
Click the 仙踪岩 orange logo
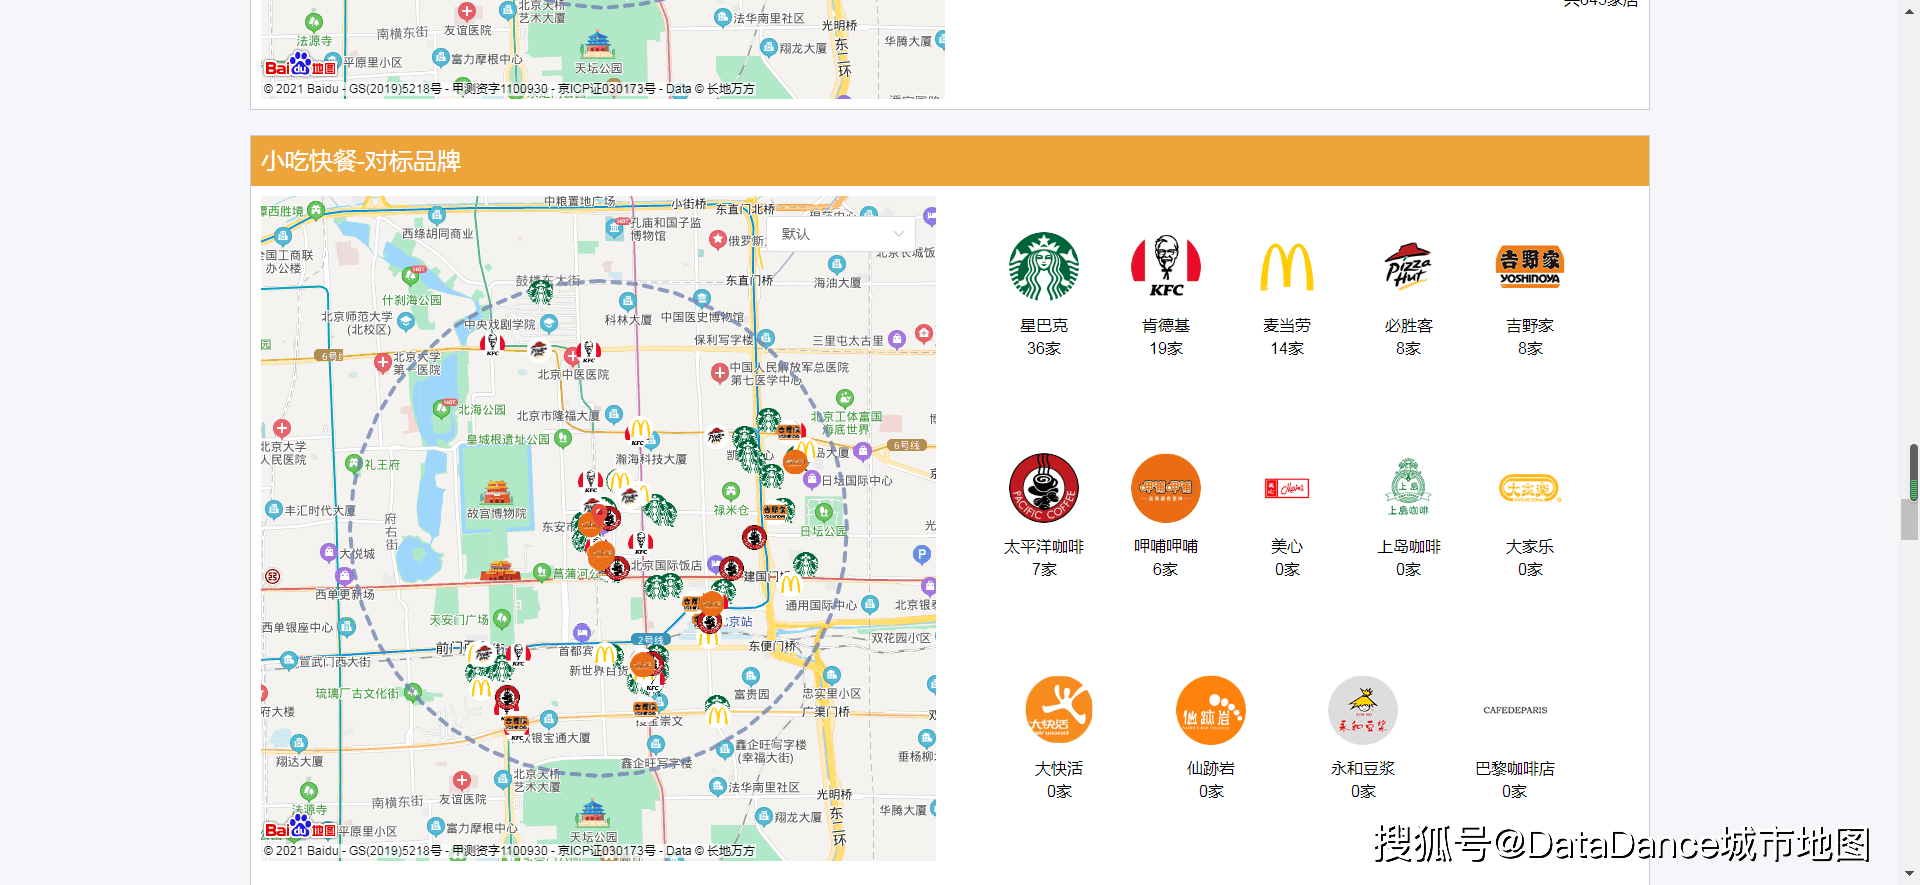(x=1211, y=710)
